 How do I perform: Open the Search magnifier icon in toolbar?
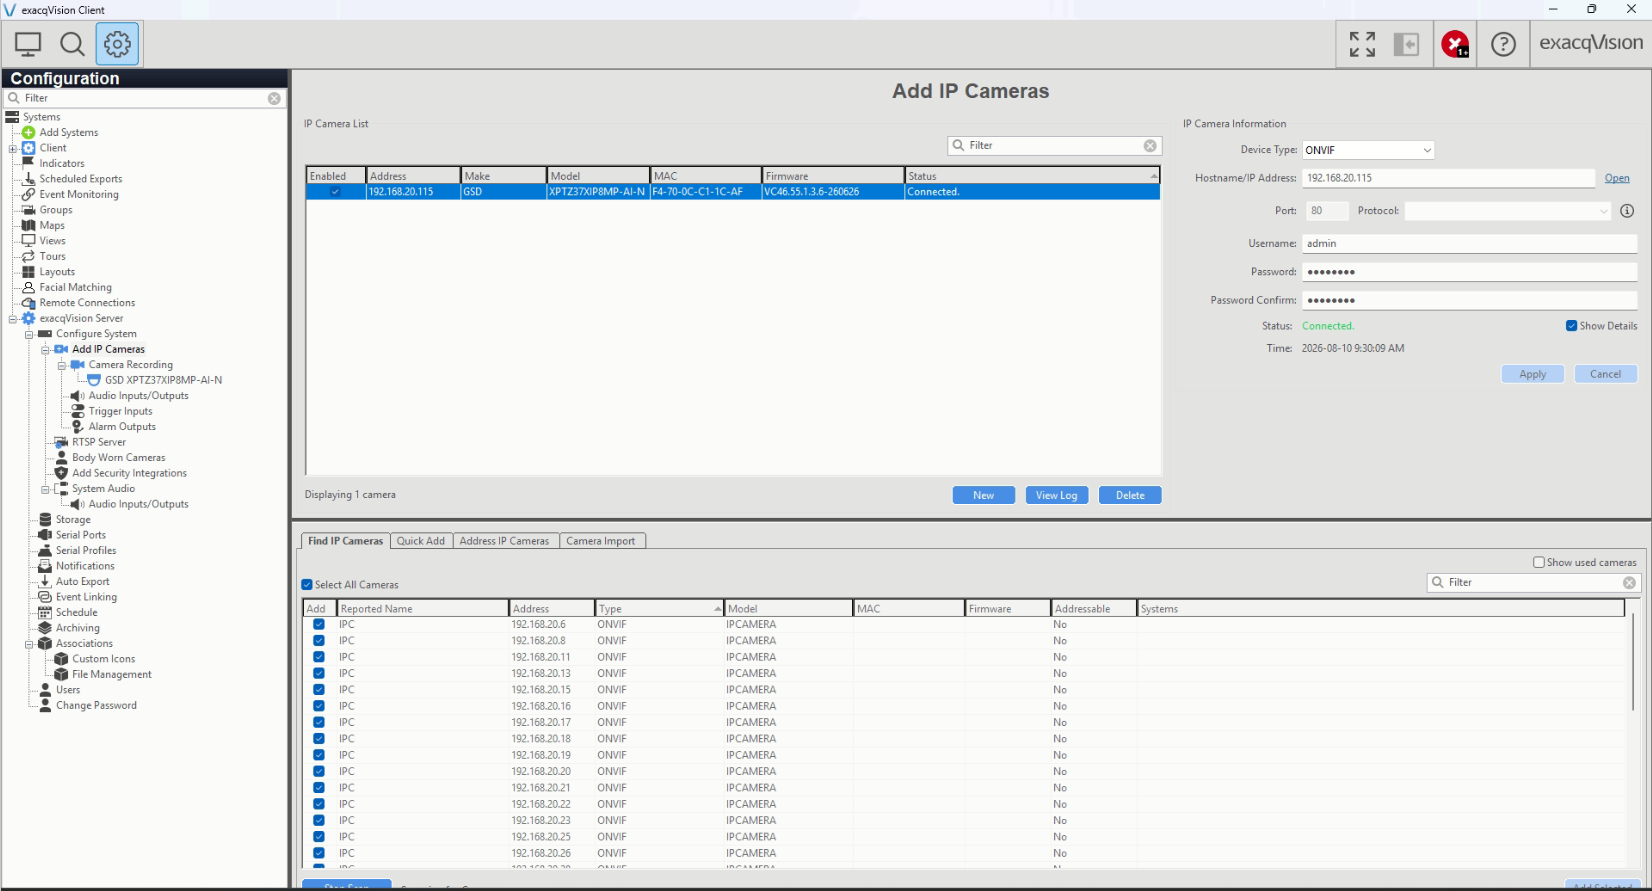72,44
